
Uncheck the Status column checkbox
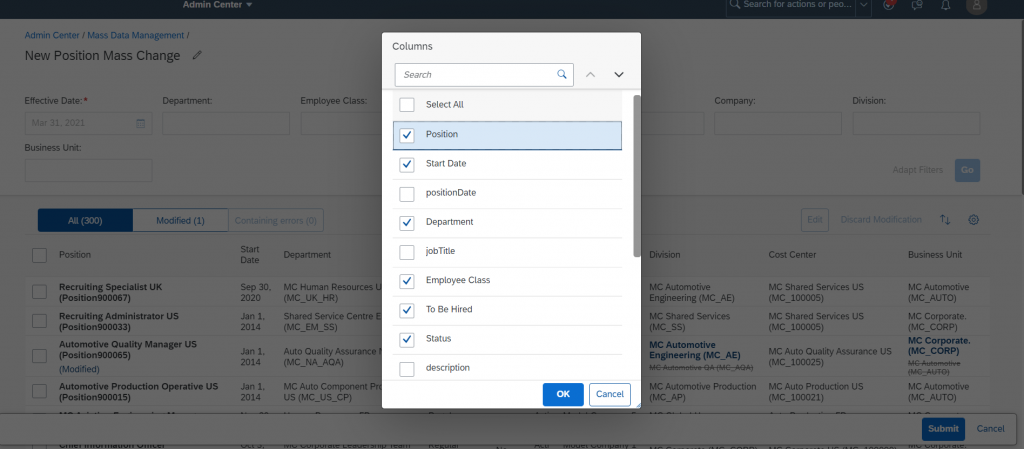(407, 339)
